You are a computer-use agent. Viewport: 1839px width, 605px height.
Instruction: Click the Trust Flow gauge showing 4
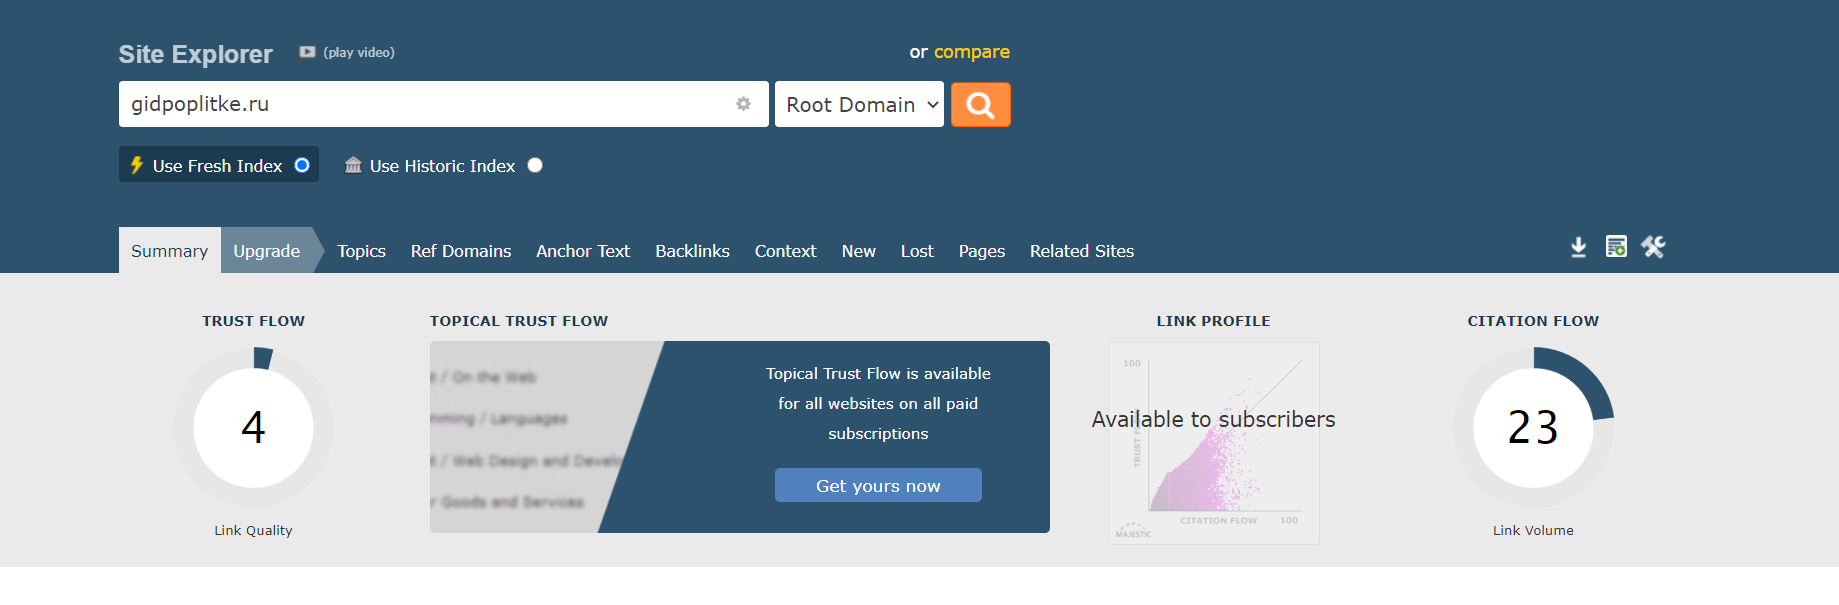point(253,428)
